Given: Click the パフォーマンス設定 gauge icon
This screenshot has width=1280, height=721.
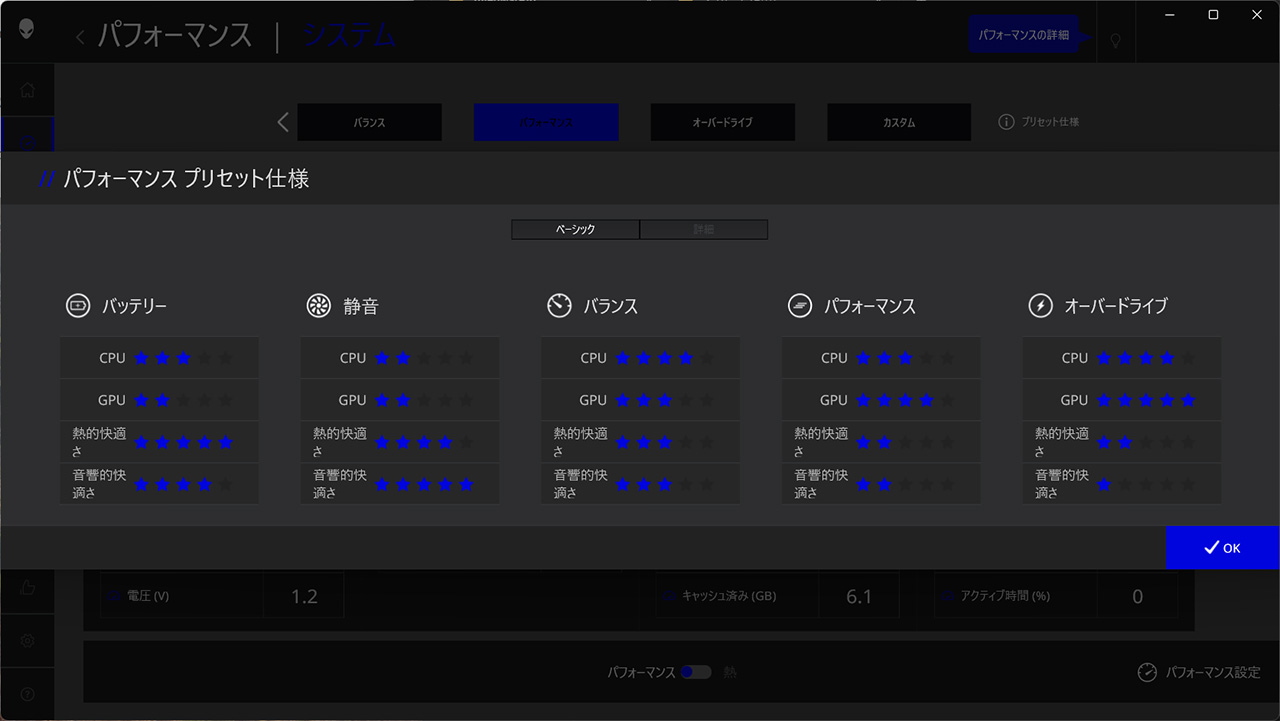Looking at the screenshot, I should click(x=1147, y=672).
